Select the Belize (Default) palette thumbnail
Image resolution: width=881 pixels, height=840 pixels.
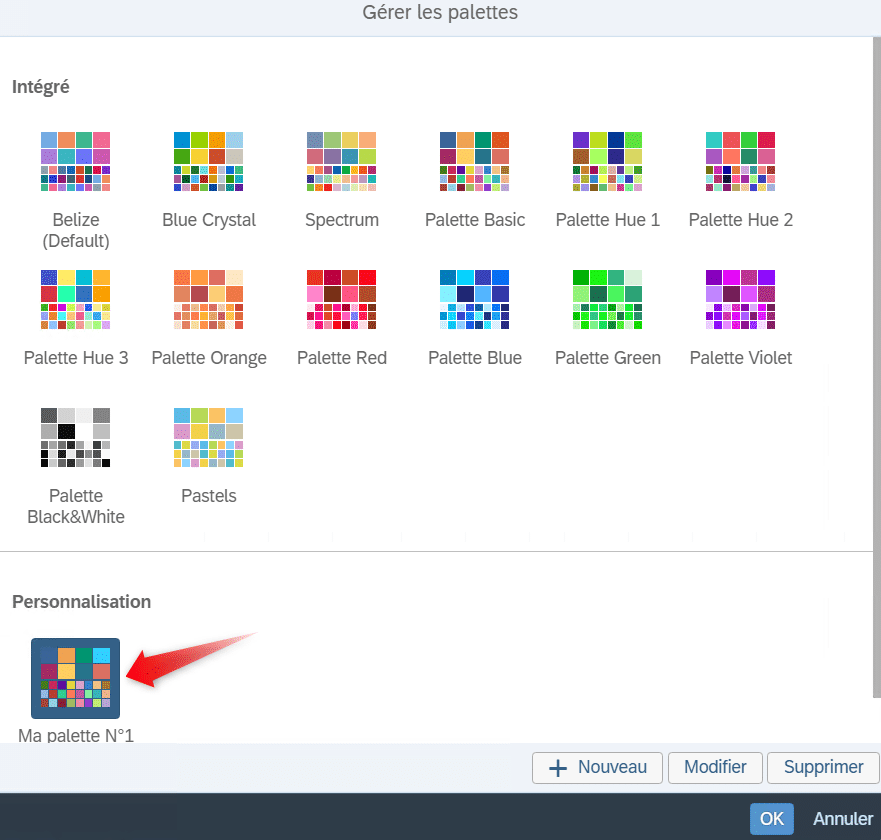pyautogui.click(x=75, y=162)
